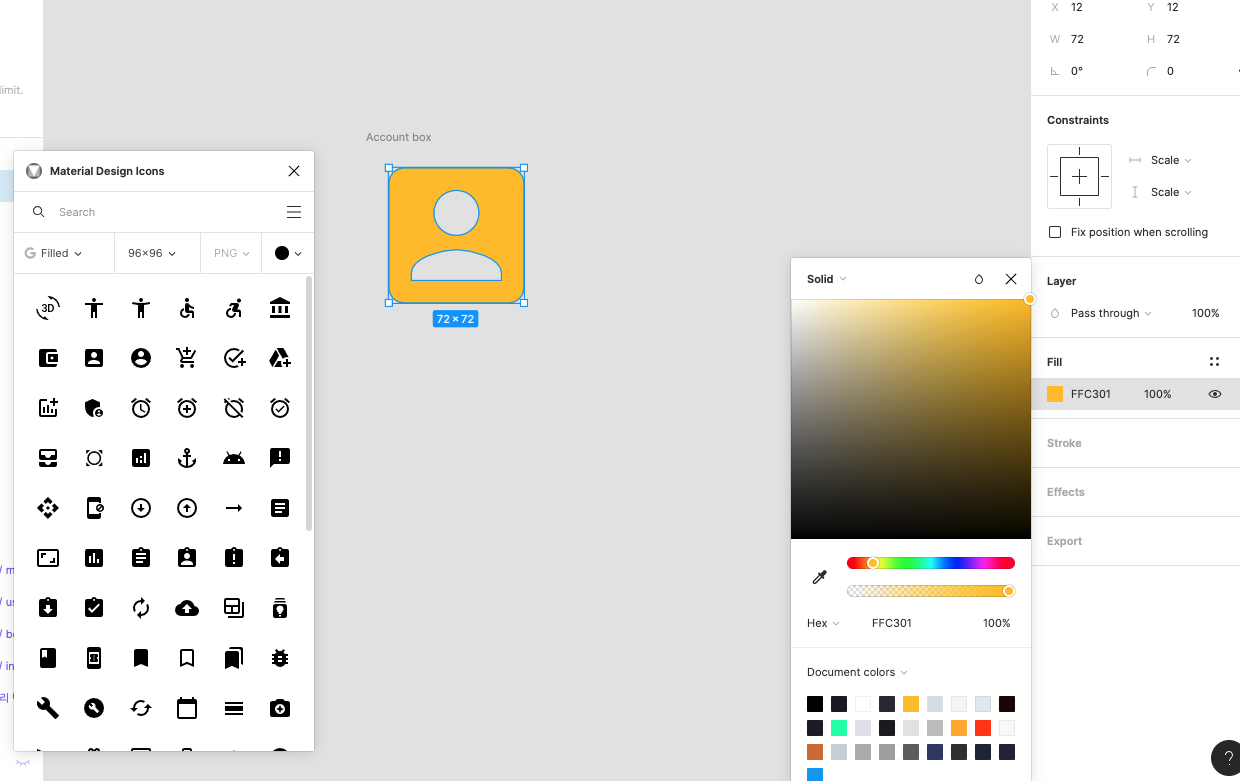
Task: Select the account circle icon
Action: click(x=141, y=358)
